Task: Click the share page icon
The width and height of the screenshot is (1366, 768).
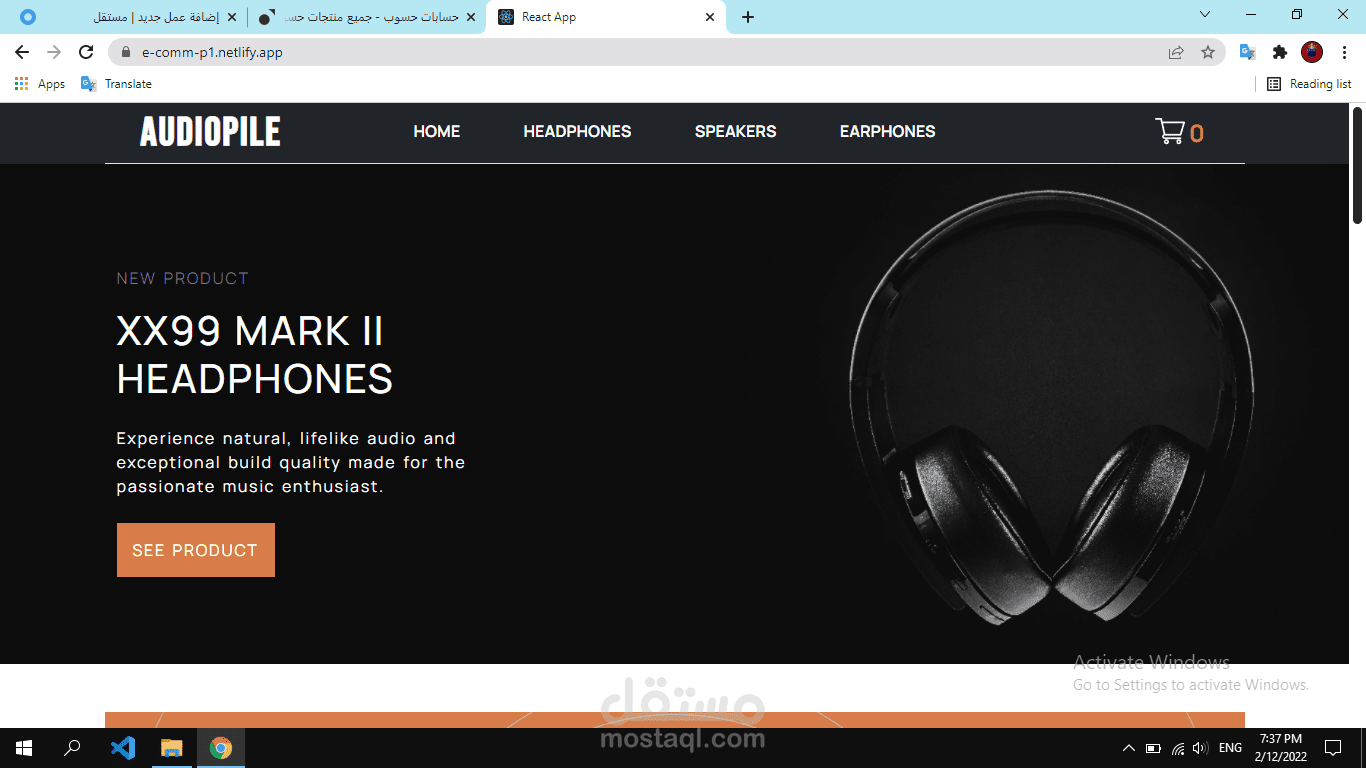Action: tap(1176, 52)
